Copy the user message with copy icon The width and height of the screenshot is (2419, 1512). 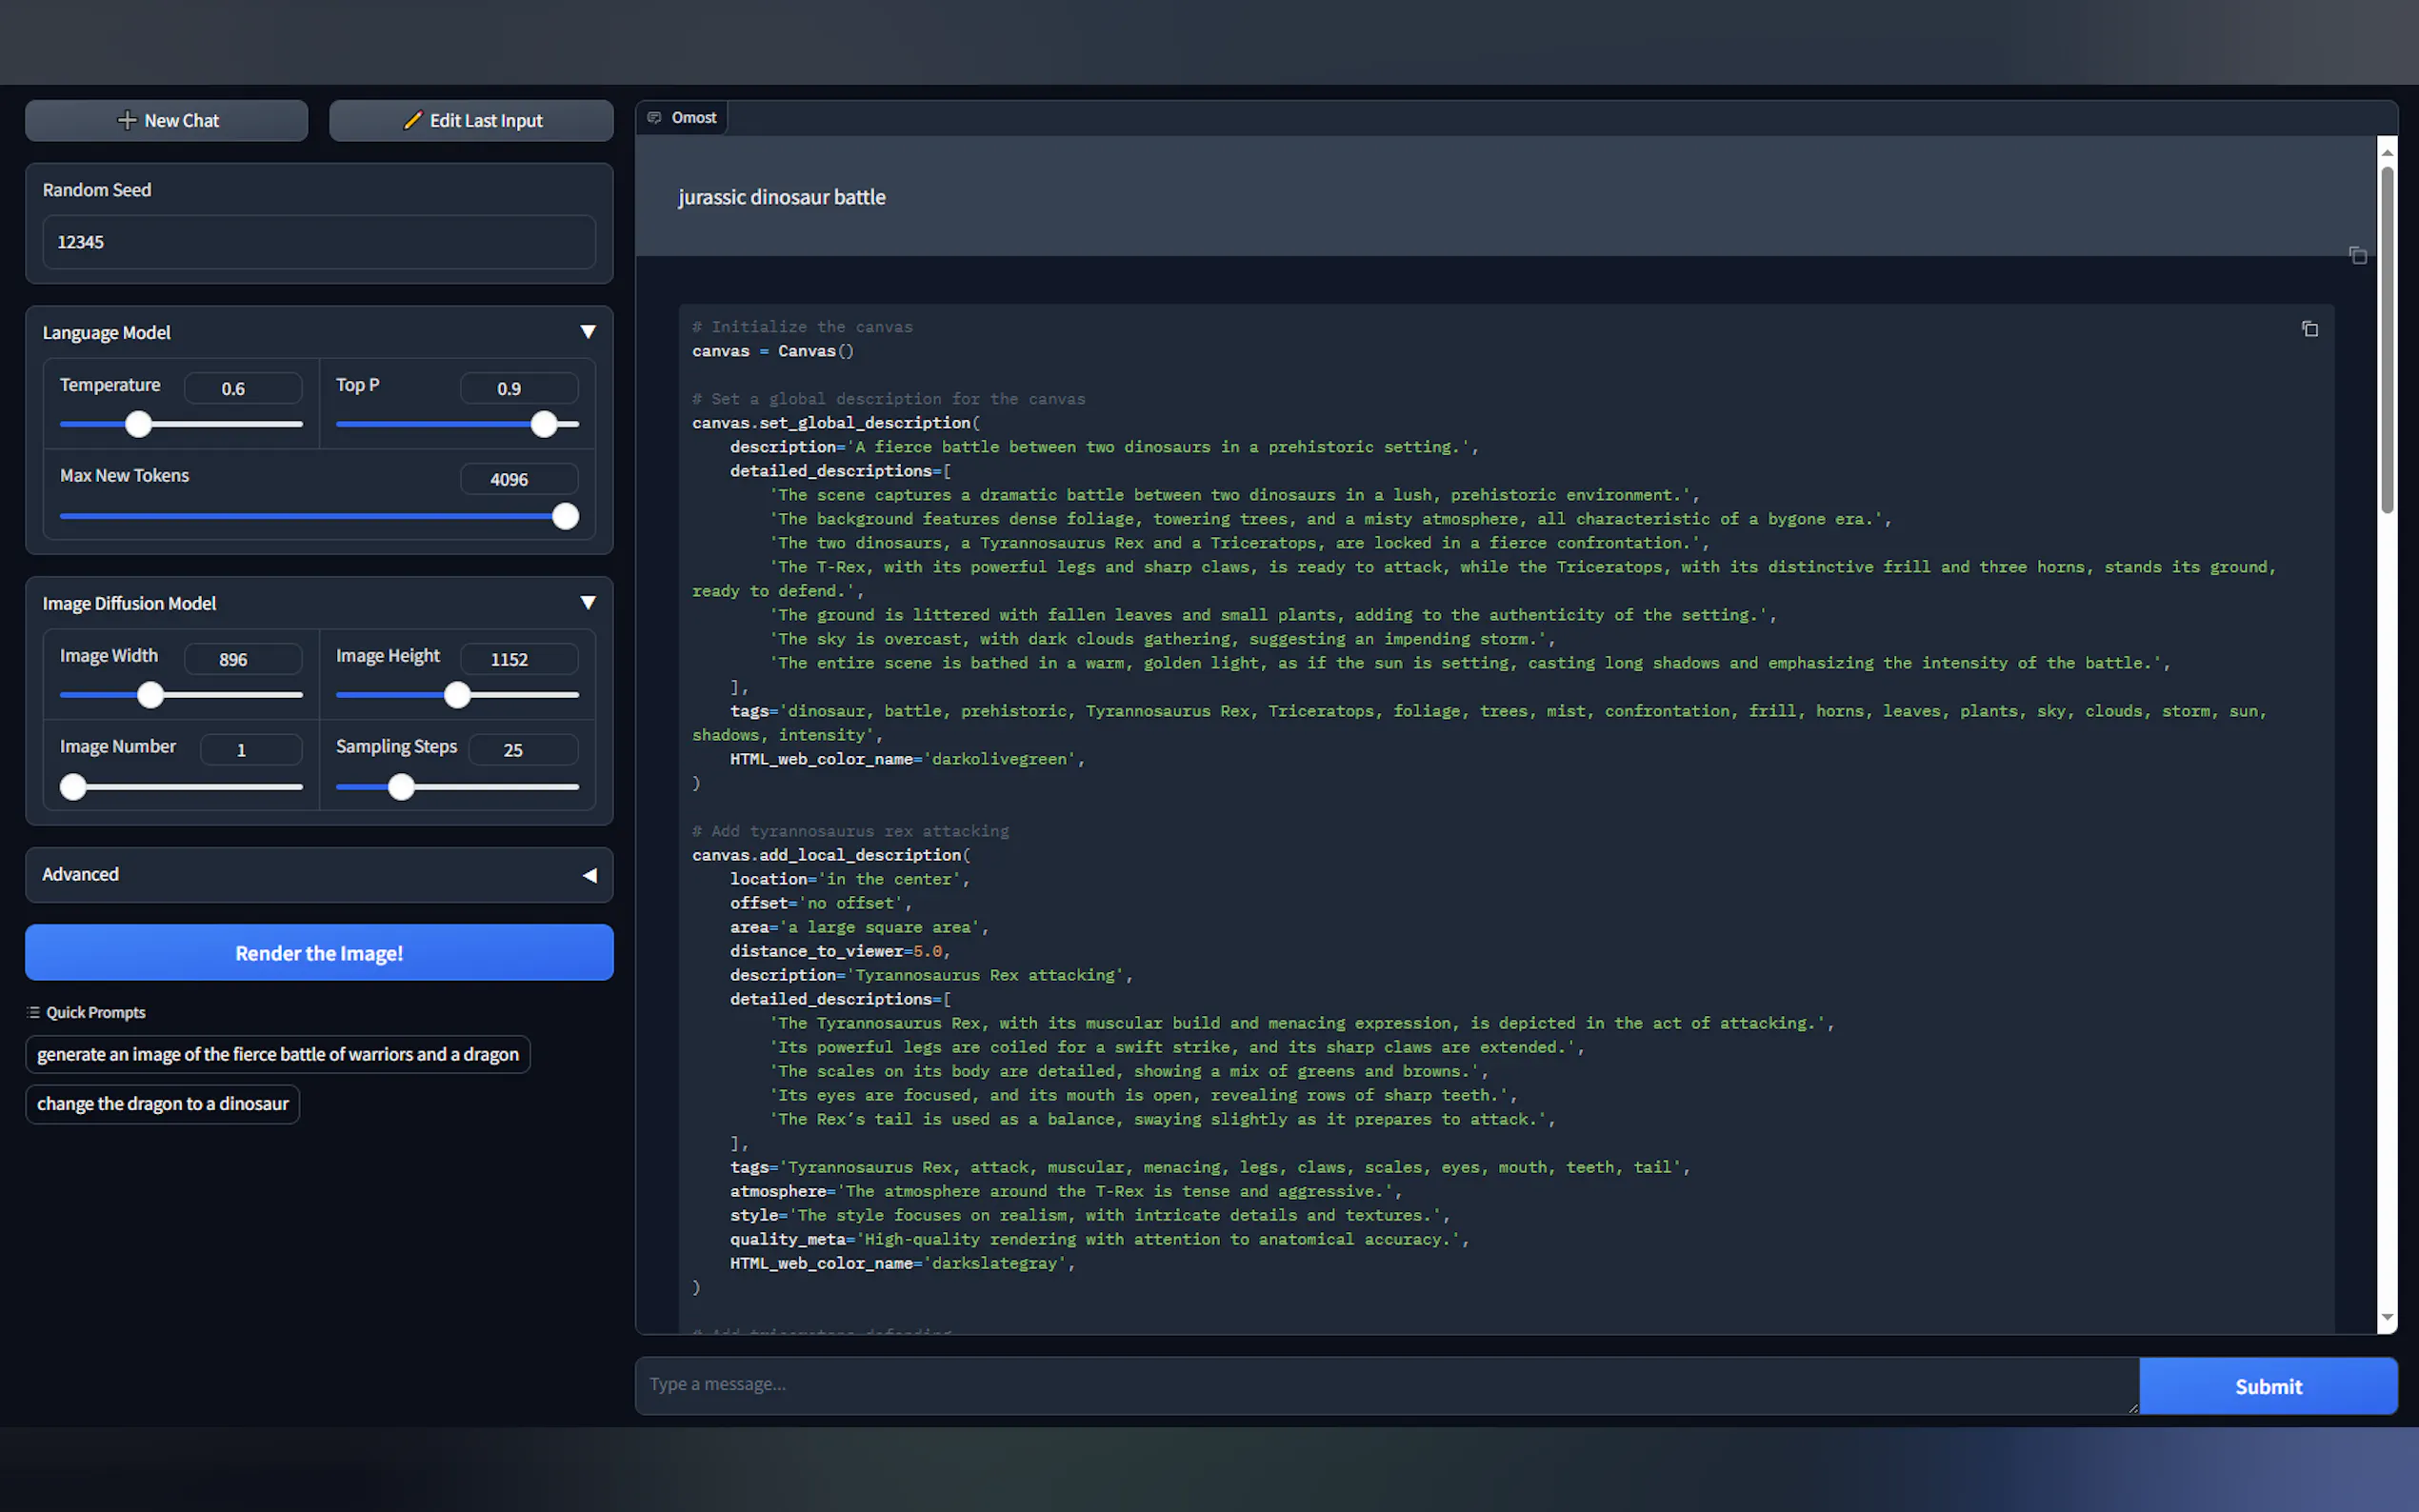point(2357,256)
